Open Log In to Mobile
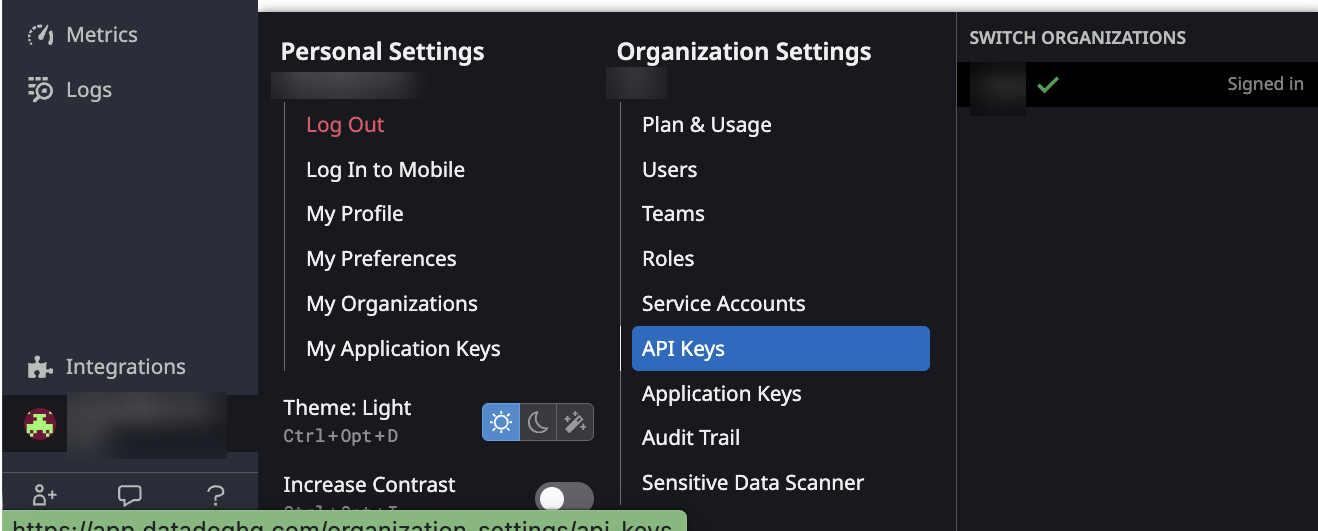Image resolution: width=1318 pixels, height=531 pixels. click(x=385, y=170)
